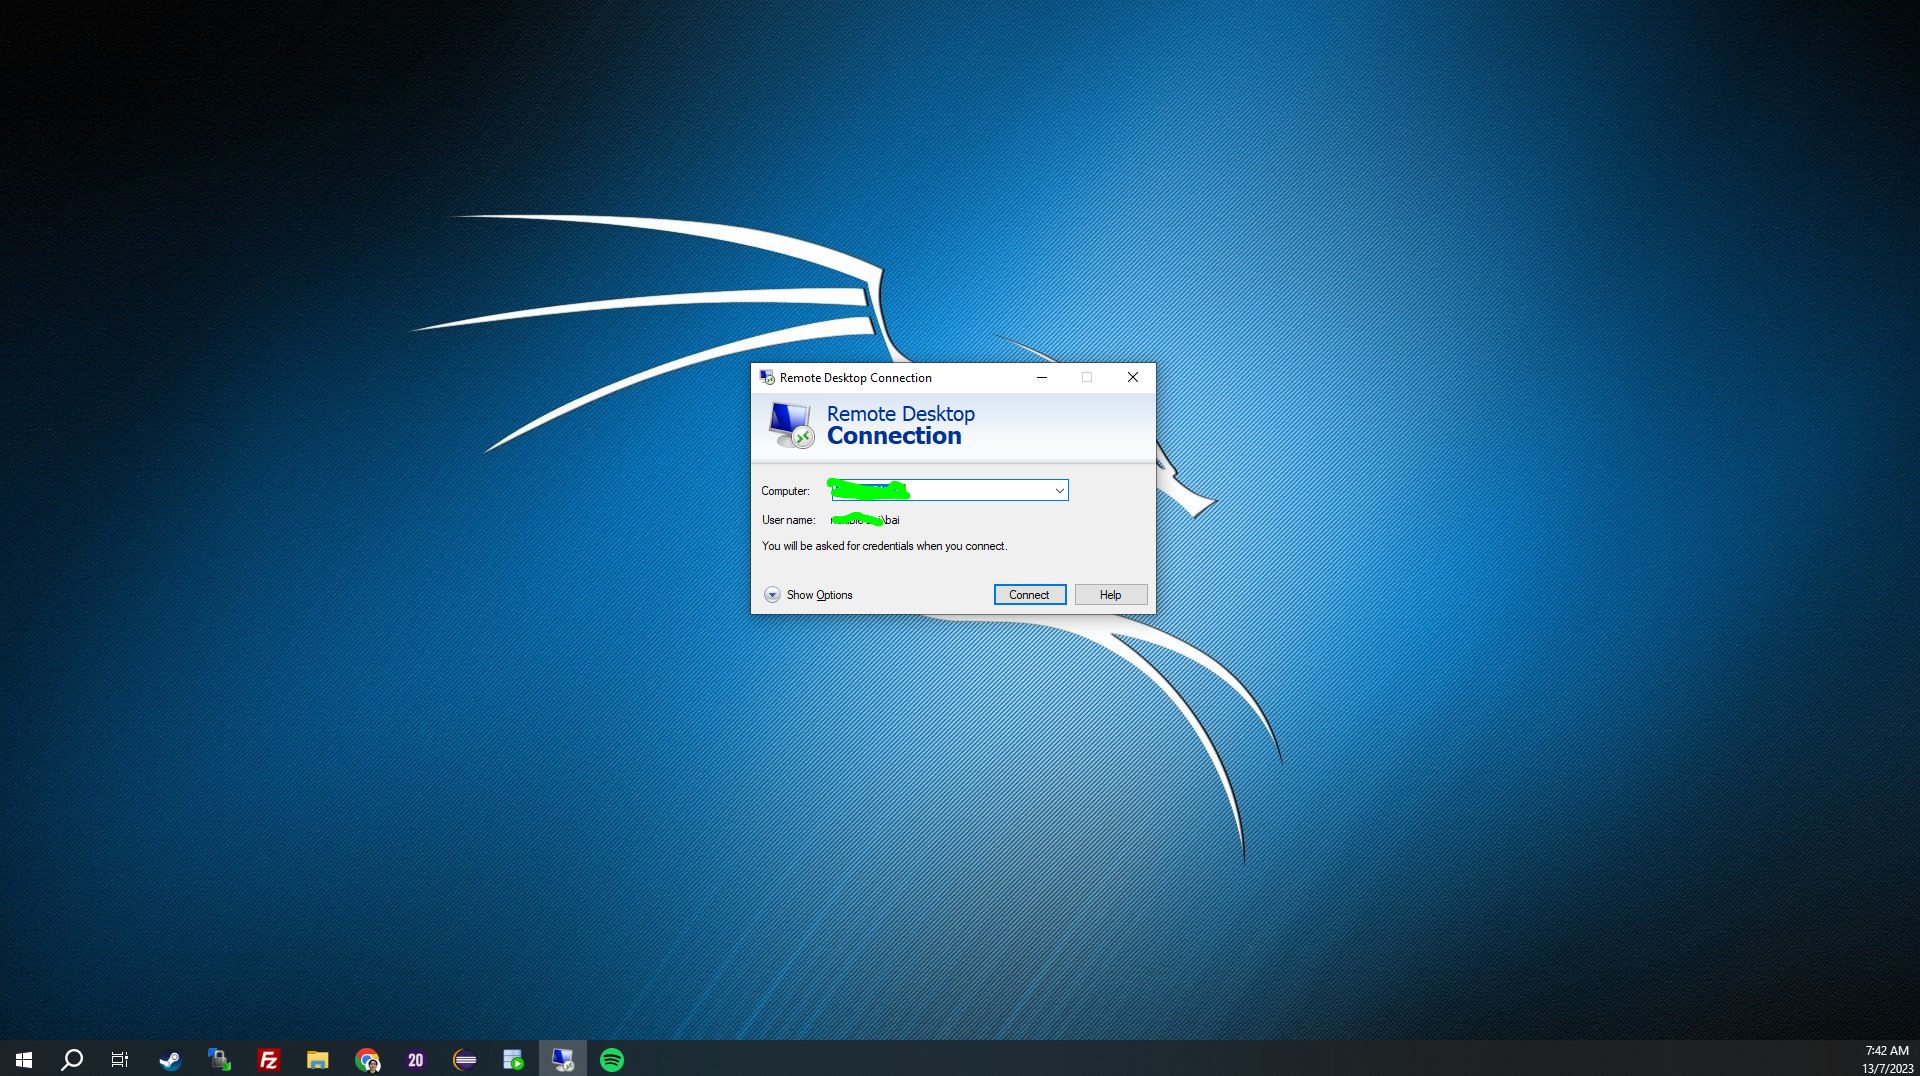Launch FileZilla from the taskbar

point(268,1059)
